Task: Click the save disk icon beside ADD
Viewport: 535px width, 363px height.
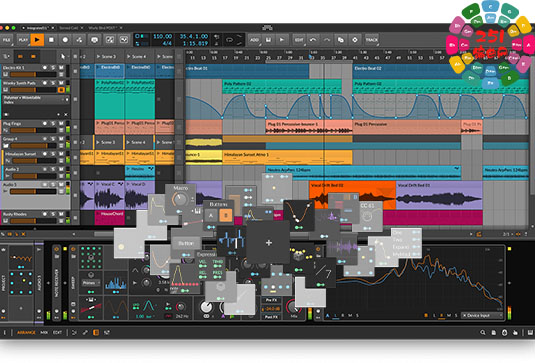Action: (269, 40)
